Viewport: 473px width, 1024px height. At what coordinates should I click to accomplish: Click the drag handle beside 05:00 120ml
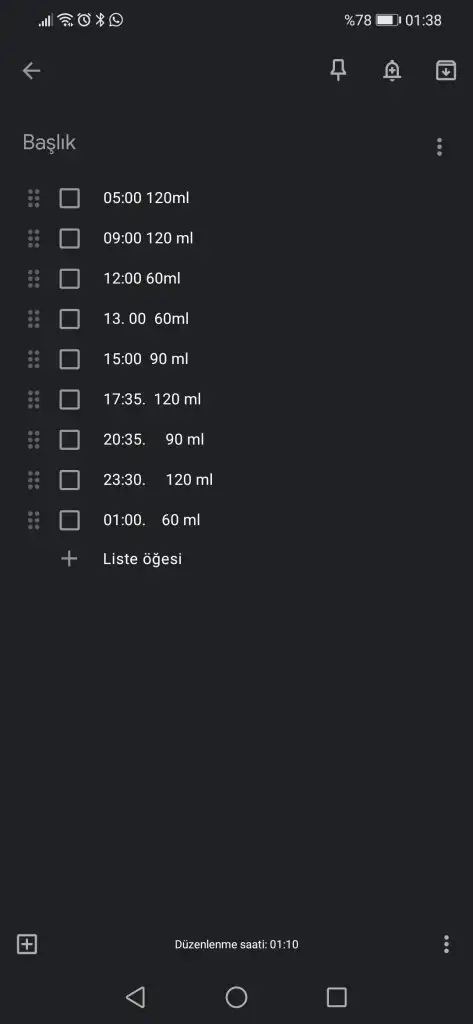pos(33,198)
